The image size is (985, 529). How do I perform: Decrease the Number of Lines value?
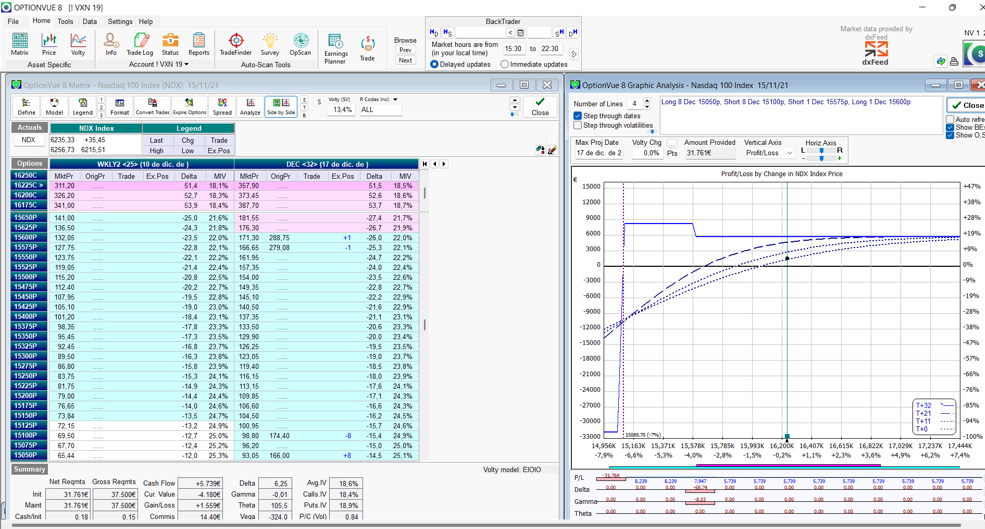pos(648,106)
